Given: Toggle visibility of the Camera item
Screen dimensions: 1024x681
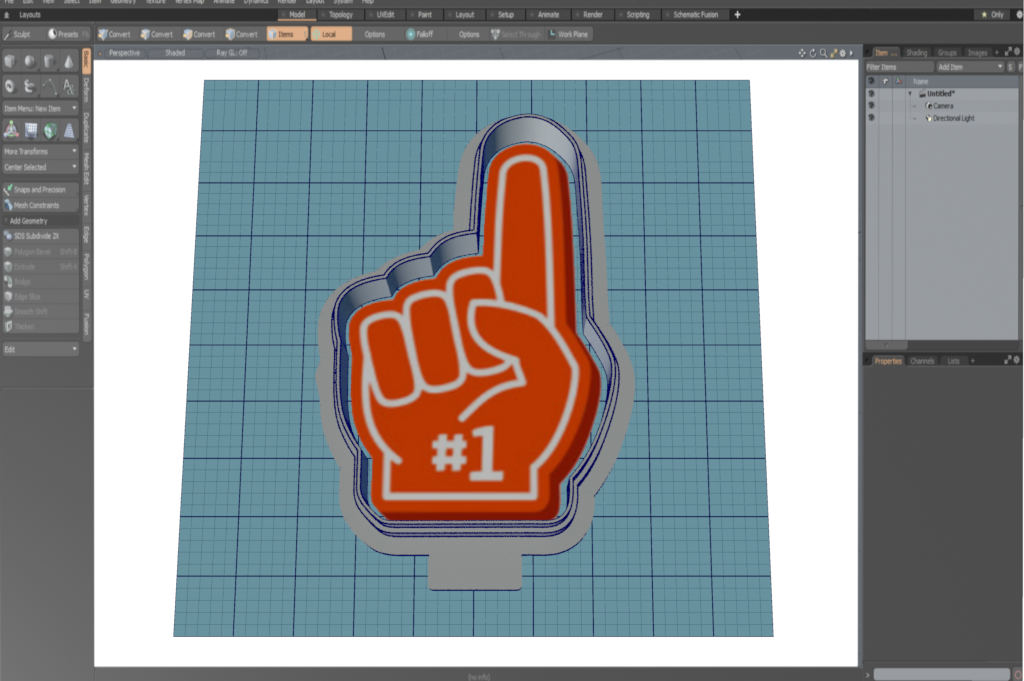Looking at the screenshot, I should [871, 105].
